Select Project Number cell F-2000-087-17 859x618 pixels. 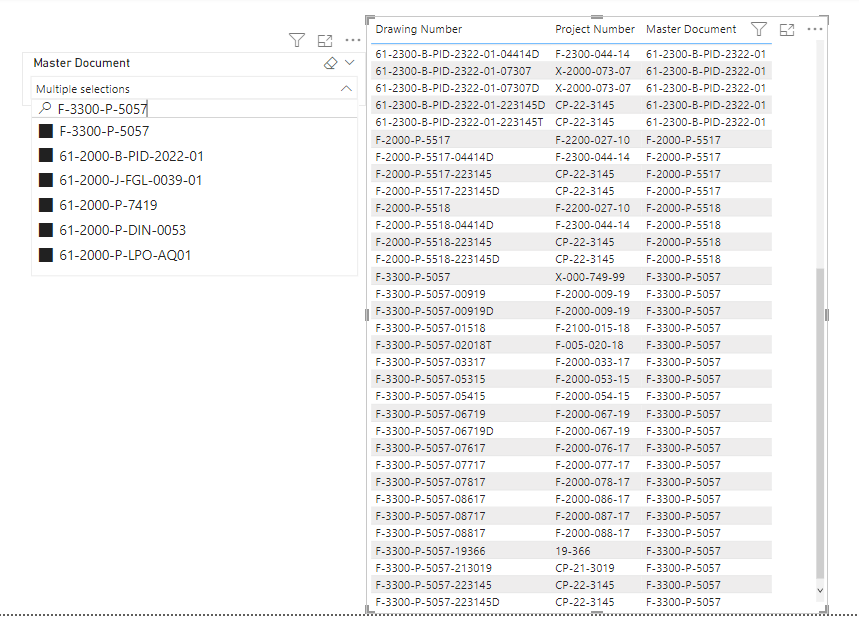point(592,516)
